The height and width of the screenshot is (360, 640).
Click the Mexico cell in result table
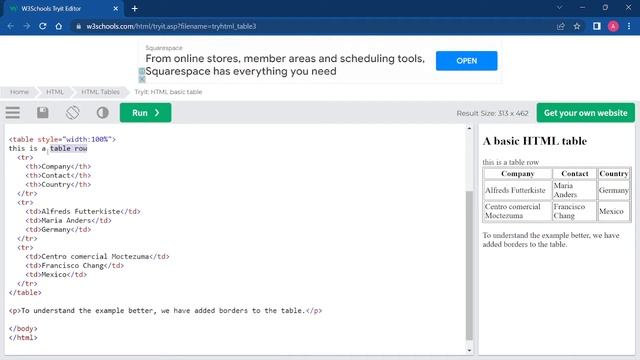[613, 211]
